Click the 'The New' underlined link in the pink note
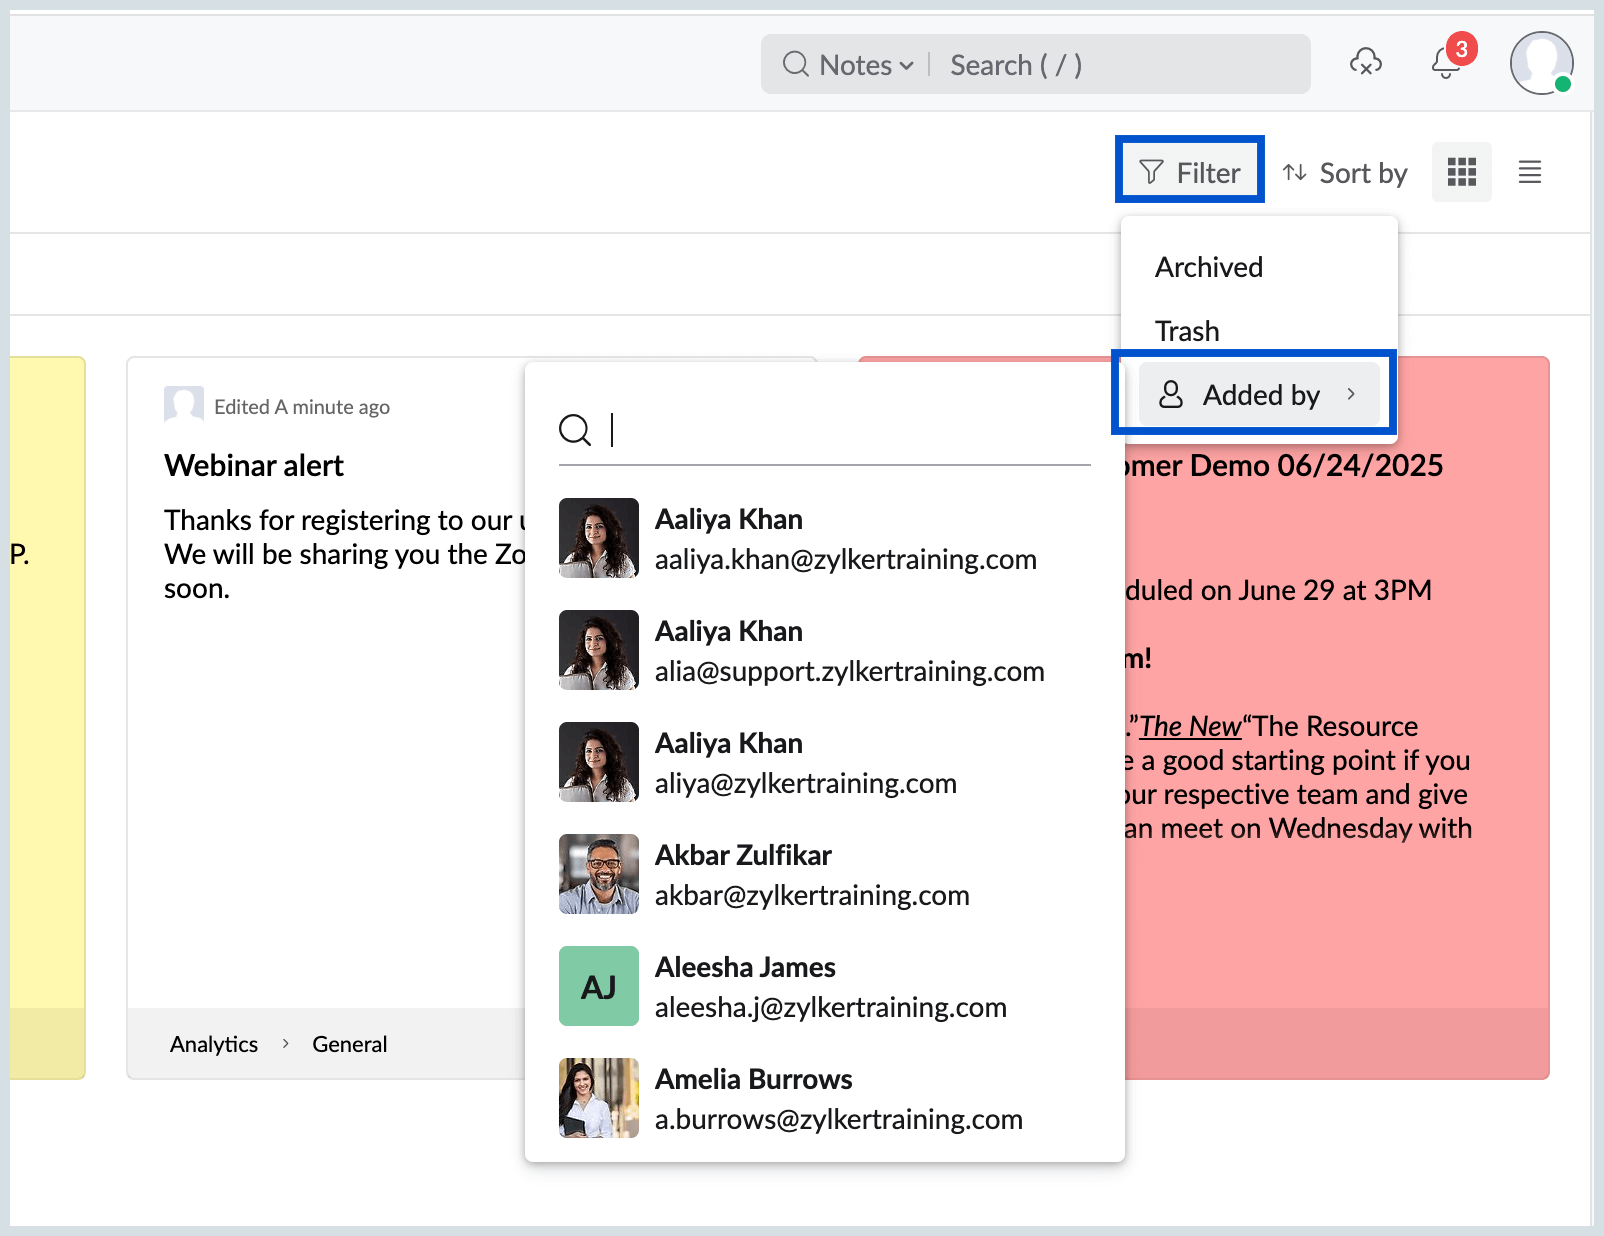This screenshot has height=1236, width=1604. pyautogui.click(x=1190, y=726)
